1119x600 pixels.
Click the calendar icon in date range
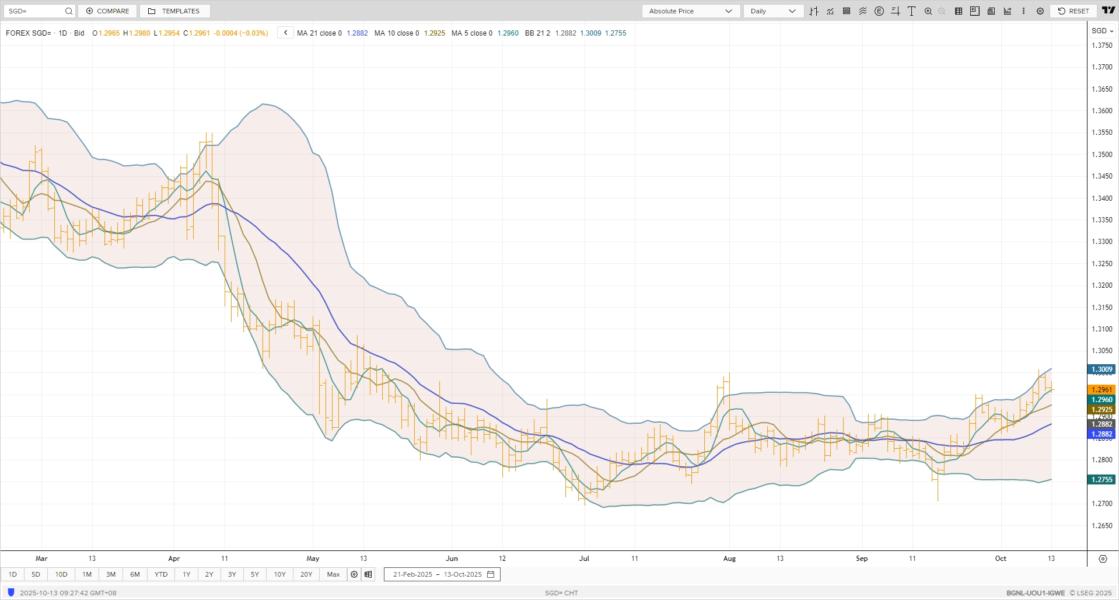pyautogui.click(x=490, y=574)
